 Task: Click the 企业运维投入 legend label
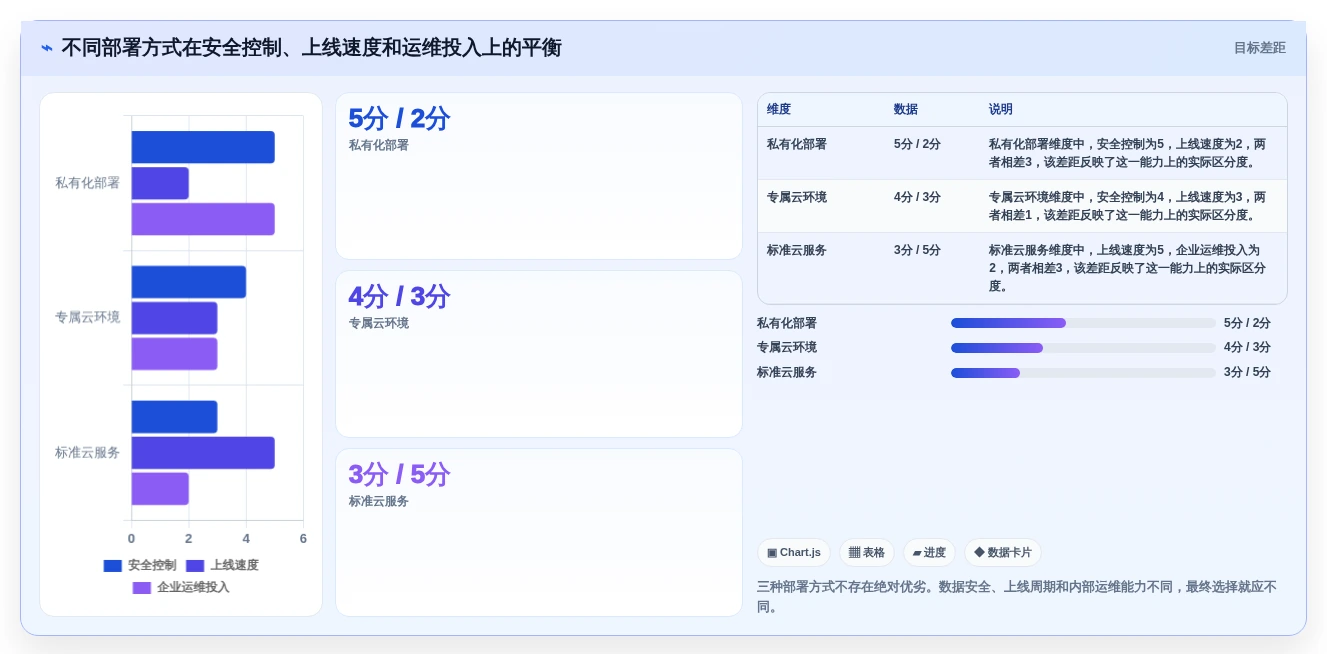click(x=193, y=588)
